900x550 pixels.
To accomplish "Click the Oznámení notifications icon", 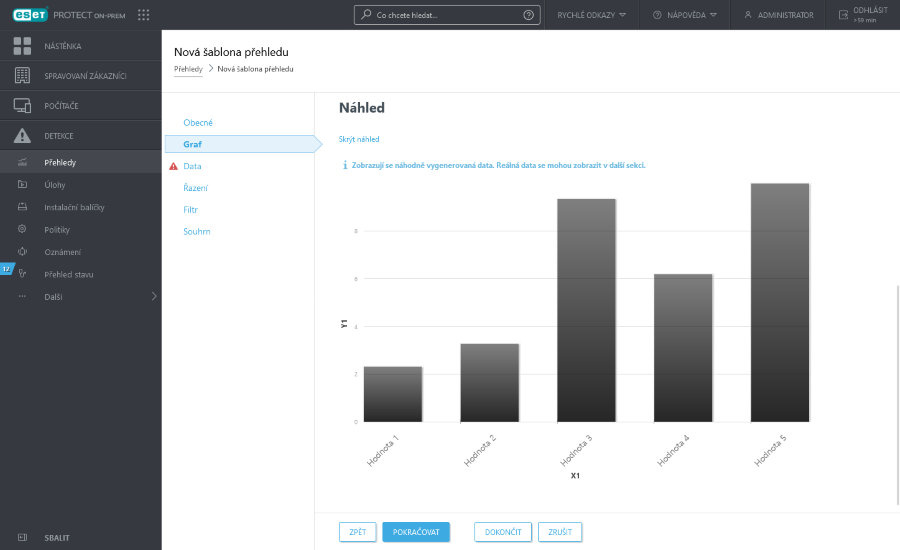I will coord(22,251).
